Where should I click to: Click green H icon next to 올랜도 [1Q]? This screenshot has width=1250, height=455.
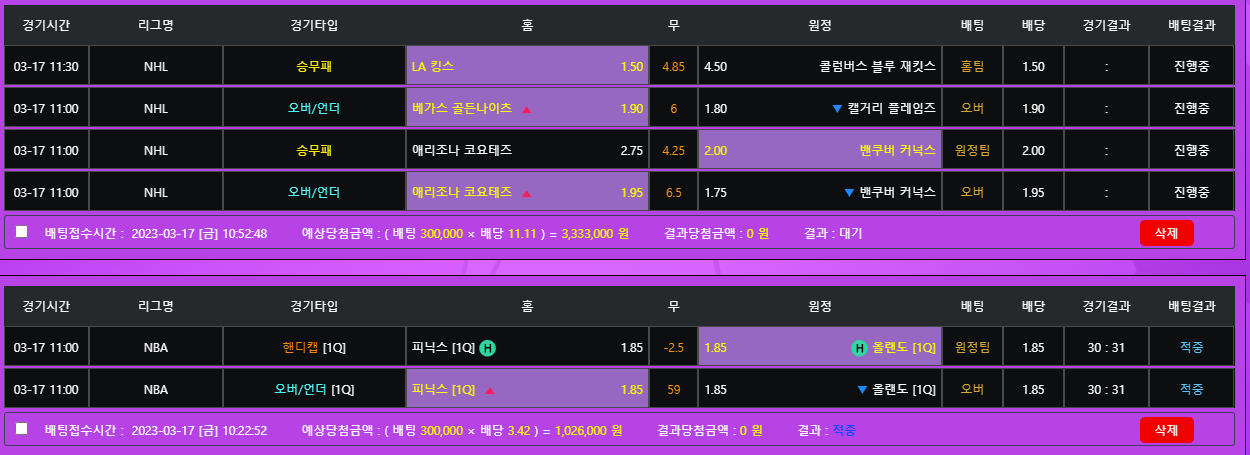[x=859, y=348]
